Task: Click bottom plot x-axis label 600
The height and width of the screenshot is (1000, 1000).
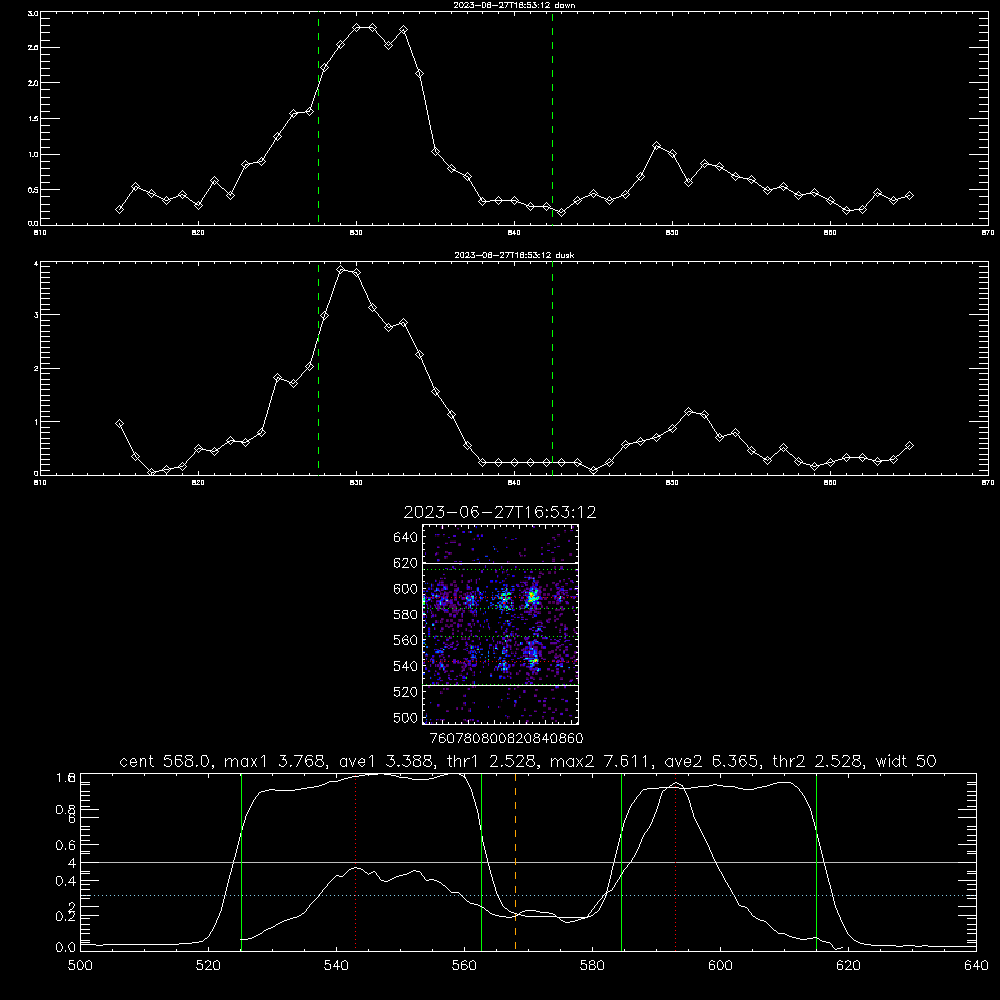Action: pos(721,966)
